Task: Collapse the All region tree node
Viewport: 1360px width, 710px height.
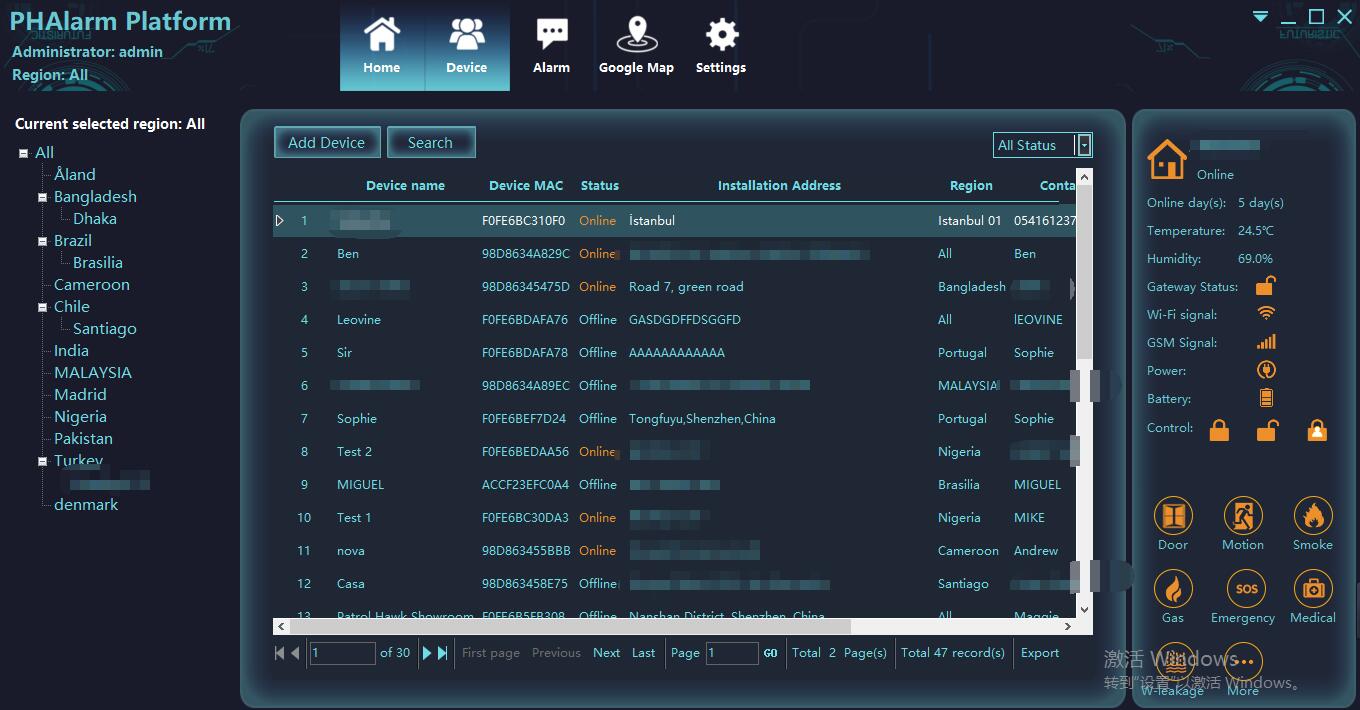Action: point(24,153)
